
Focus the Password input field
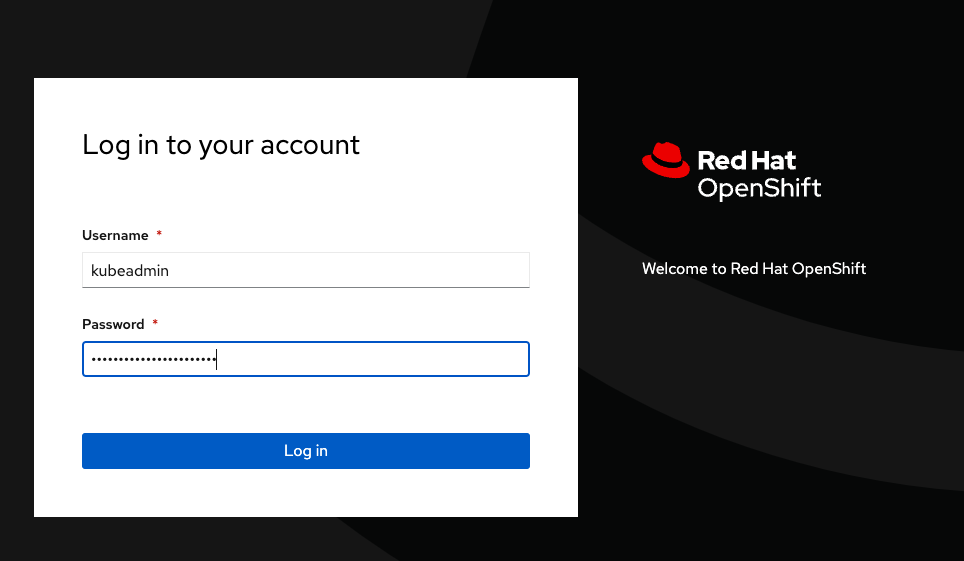pyautogui.click(x=306, y=359)
